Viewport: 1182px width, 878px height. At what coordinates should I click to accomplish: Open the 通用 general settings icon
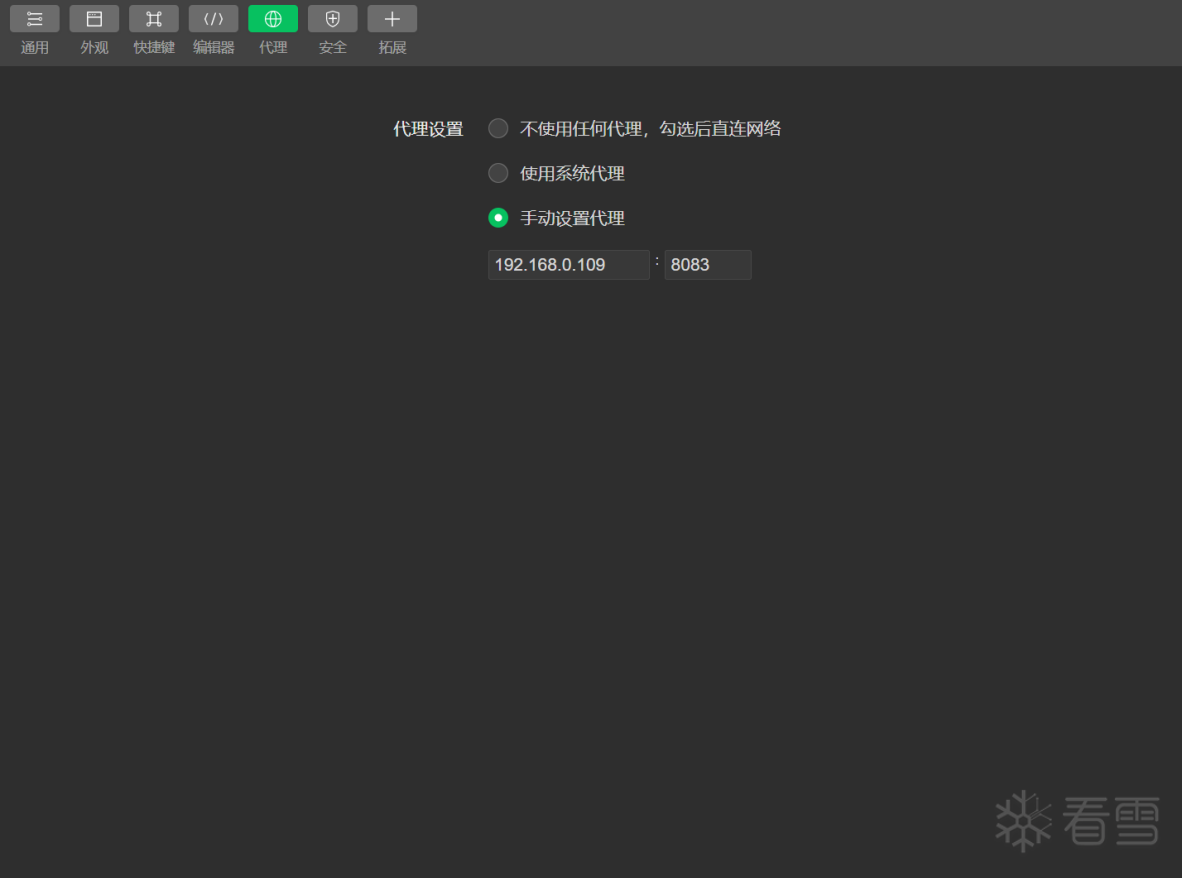35,19
